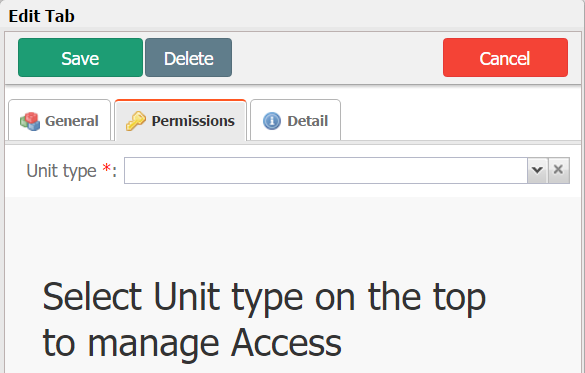Click empty toolbar space between Delete and Cancel

pyautogui.click(x=337, y=57)
